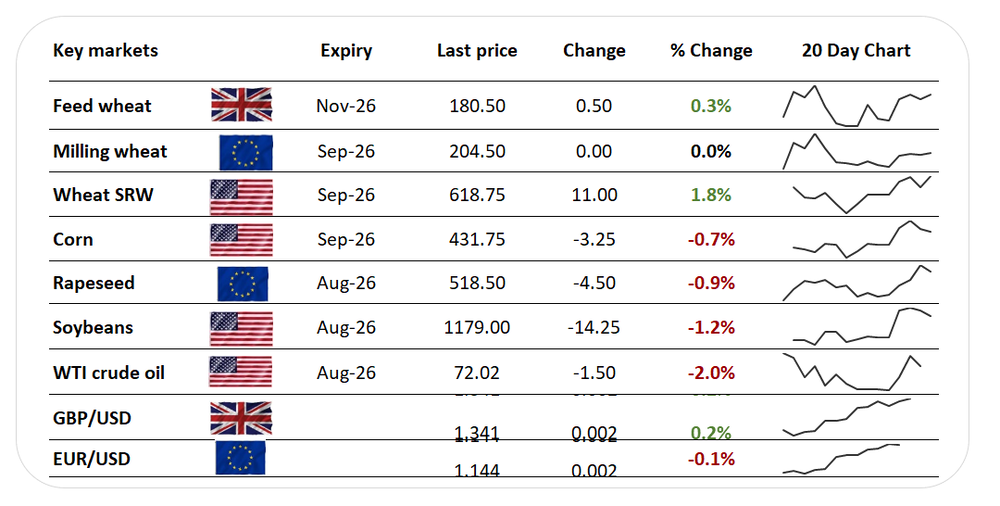Click the EU flag beside Milling wheat

(x=246, y=153)
